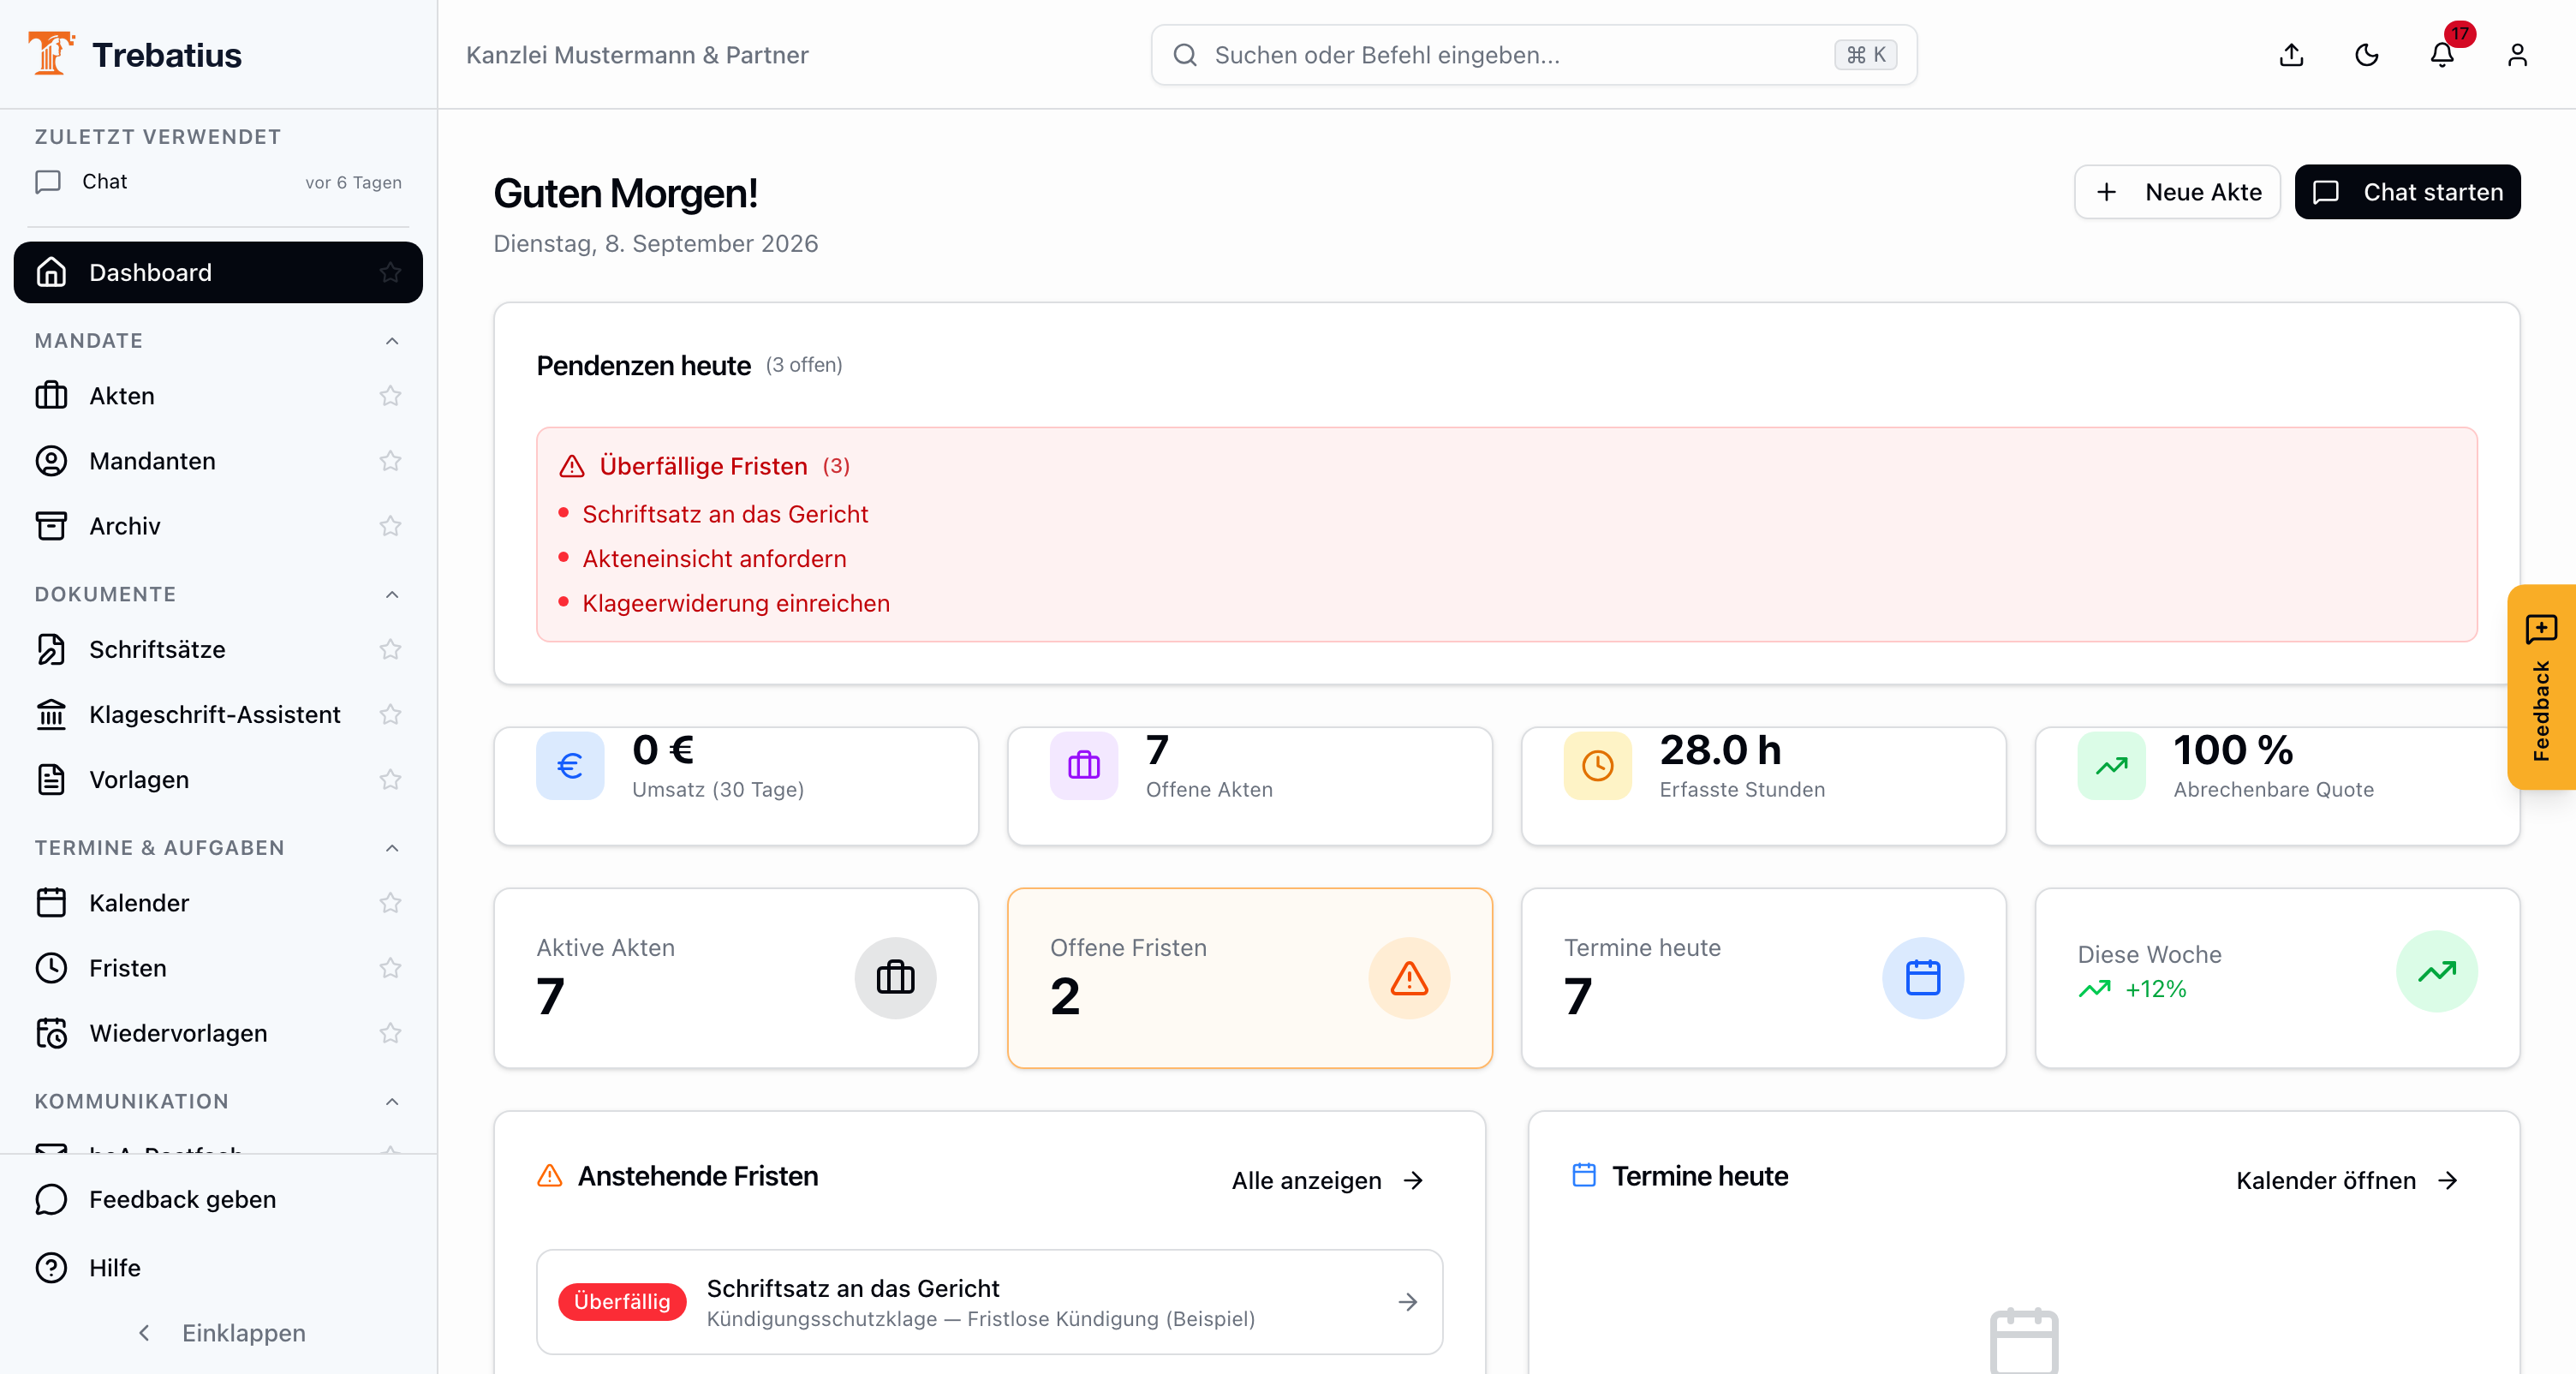Click the Offene Akten purple briefcase icon
2576x1374 pixels.
click(1083, 766)
